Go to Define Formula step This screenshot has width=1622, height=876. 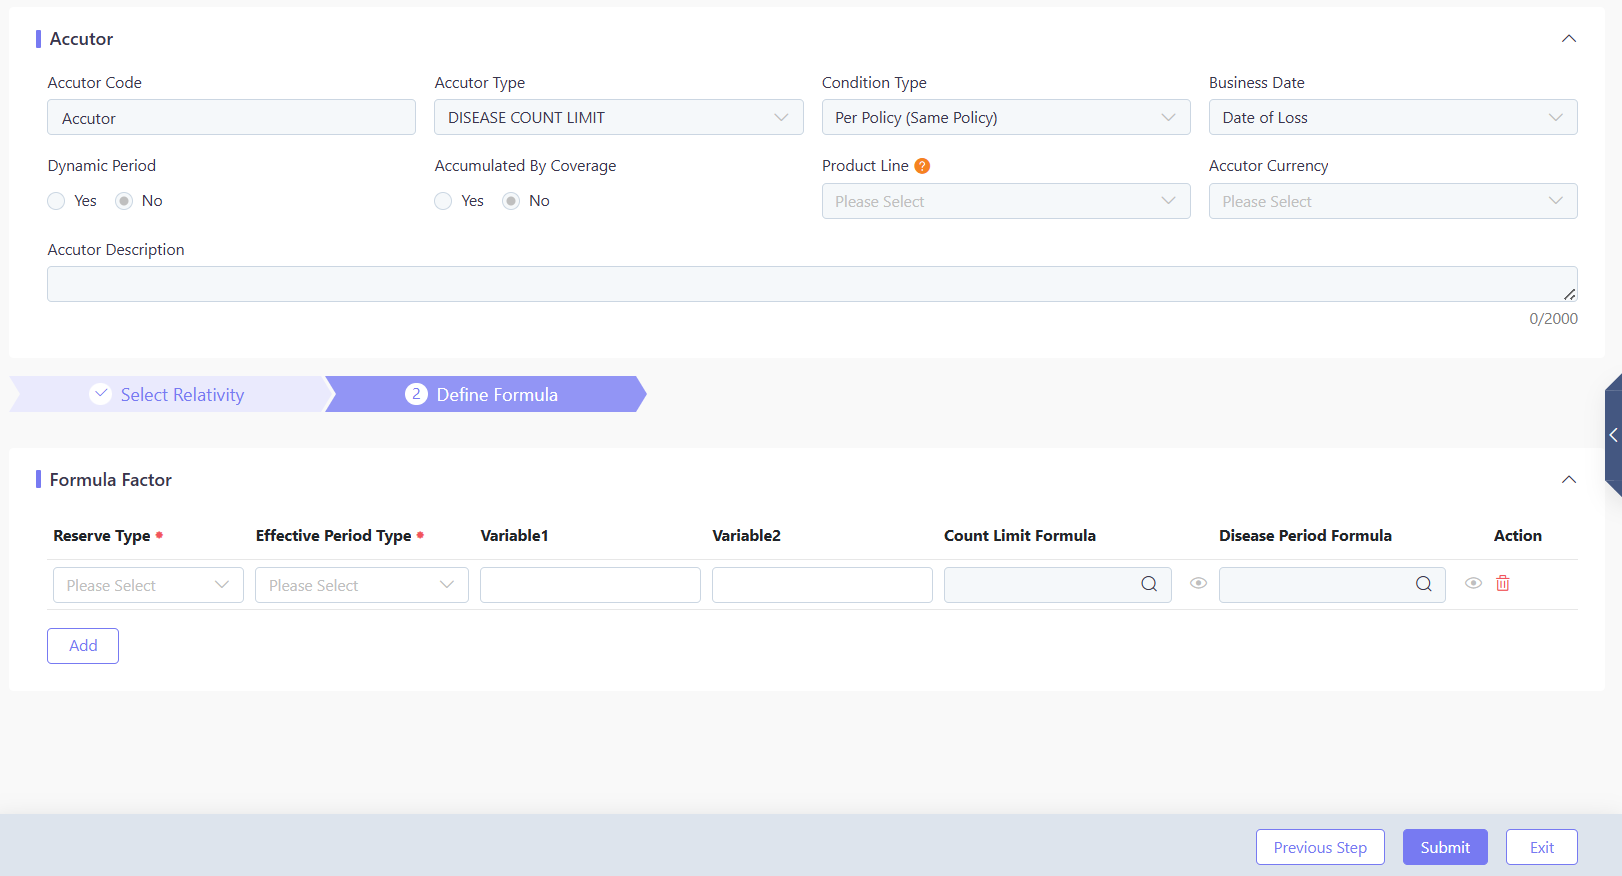click(x=484, y=394)
